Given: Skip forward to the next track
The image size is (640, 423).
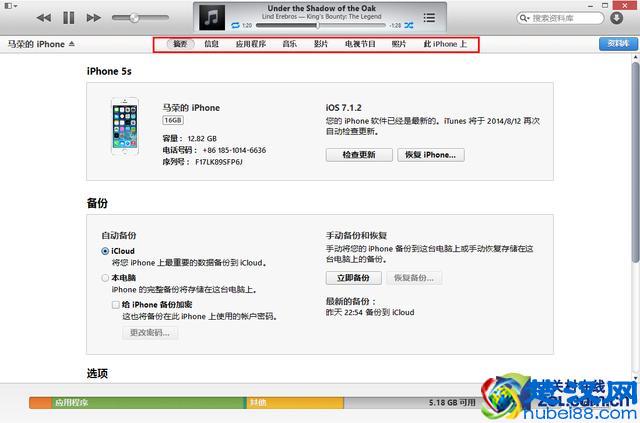Looking at the screenshot, I should [x=94, y=18].
